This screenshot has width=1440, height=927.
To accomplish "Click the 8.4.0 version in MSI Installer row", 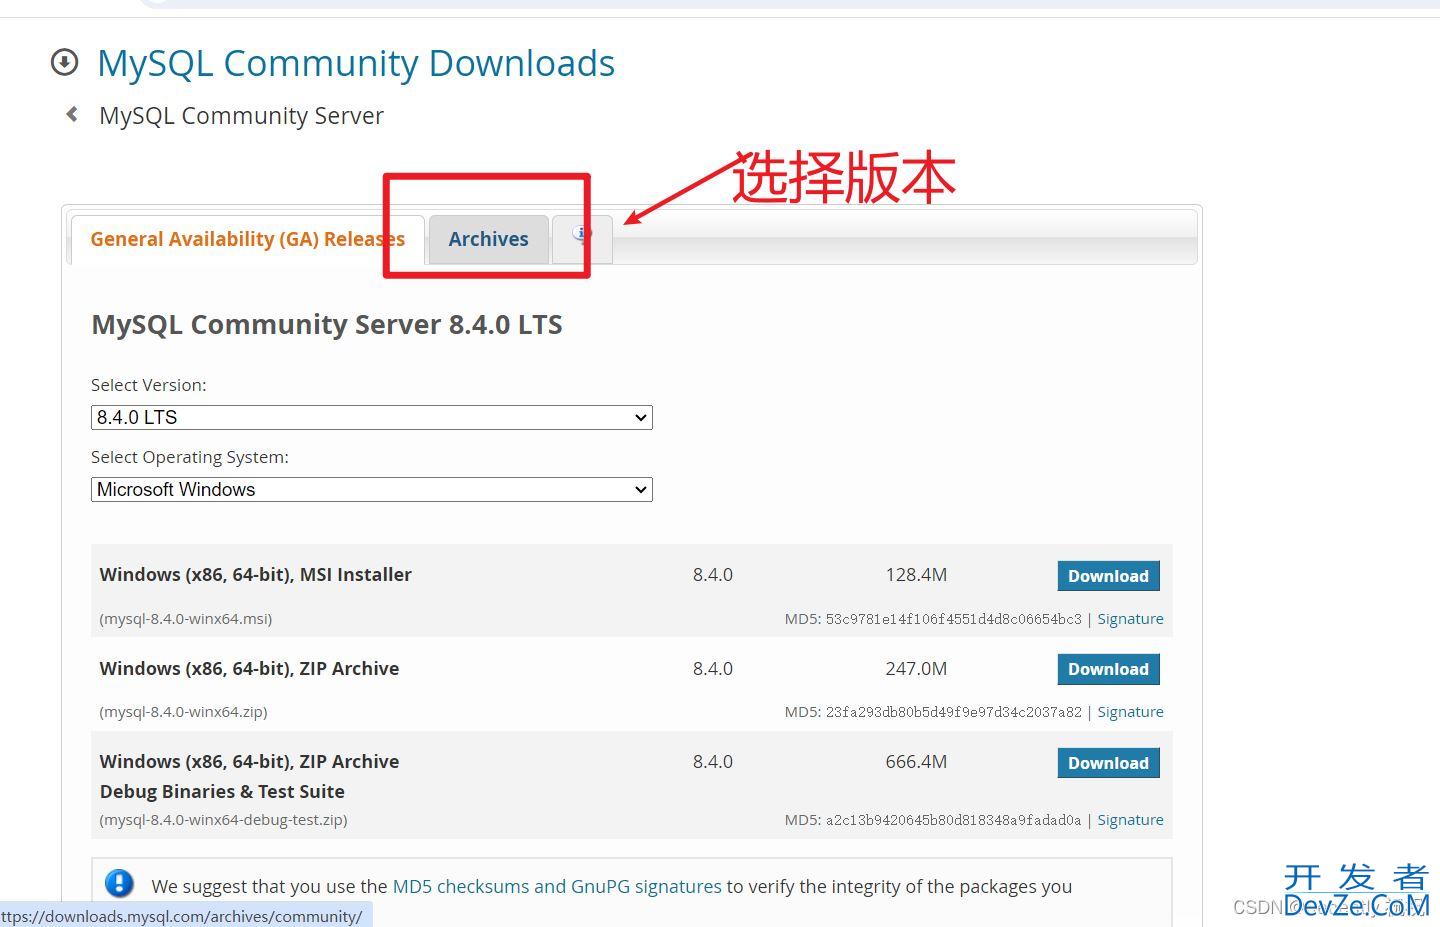I will pos(713,575).
